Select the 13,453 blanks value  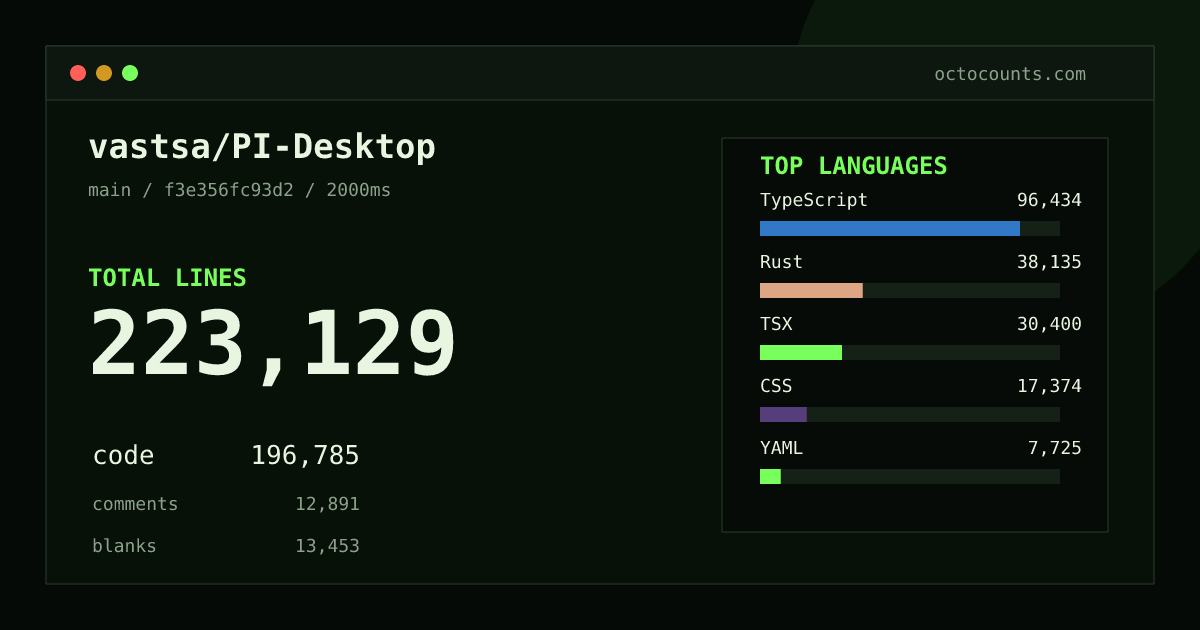coord(327,546)
